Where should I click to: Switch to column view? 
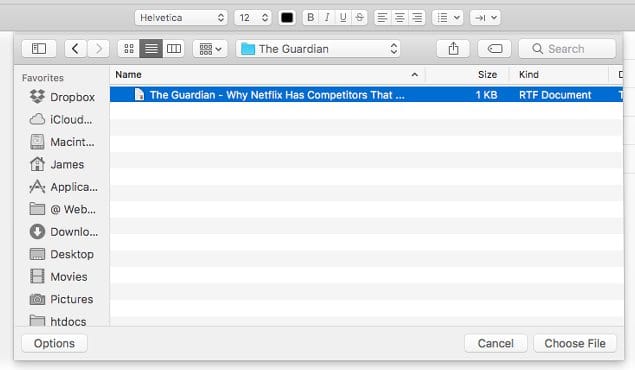click(x=174, y=49)
